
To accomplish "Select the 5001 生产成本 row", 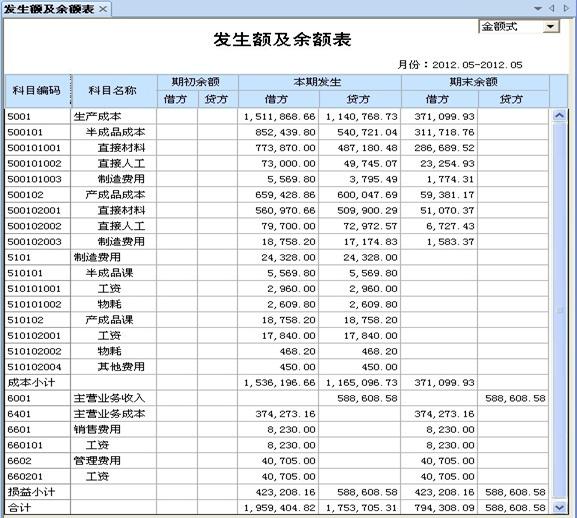I will 277,116.
